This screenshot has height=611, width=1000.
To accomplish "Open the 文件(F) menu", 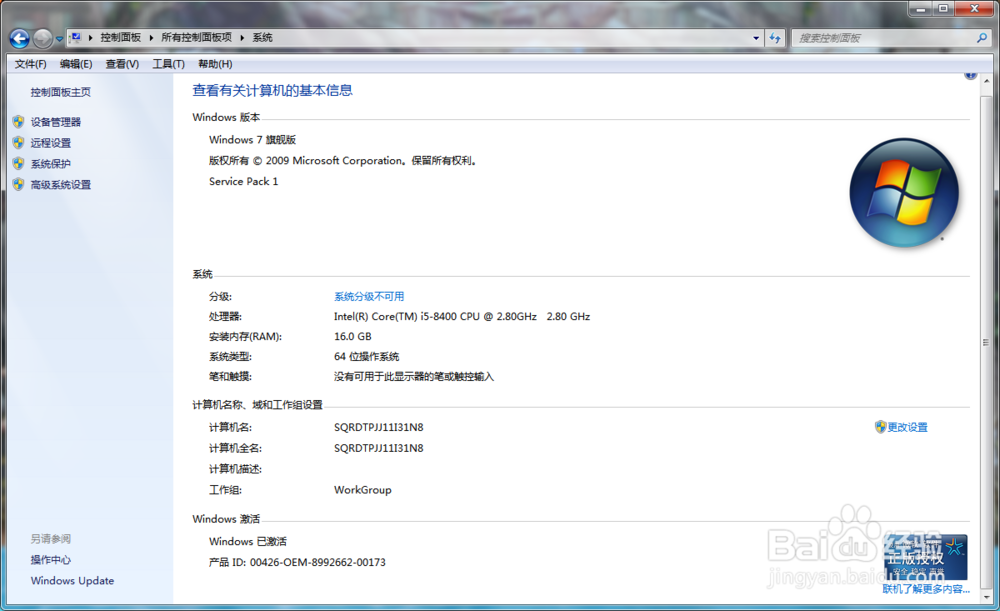I will click(x=31, y=64).
